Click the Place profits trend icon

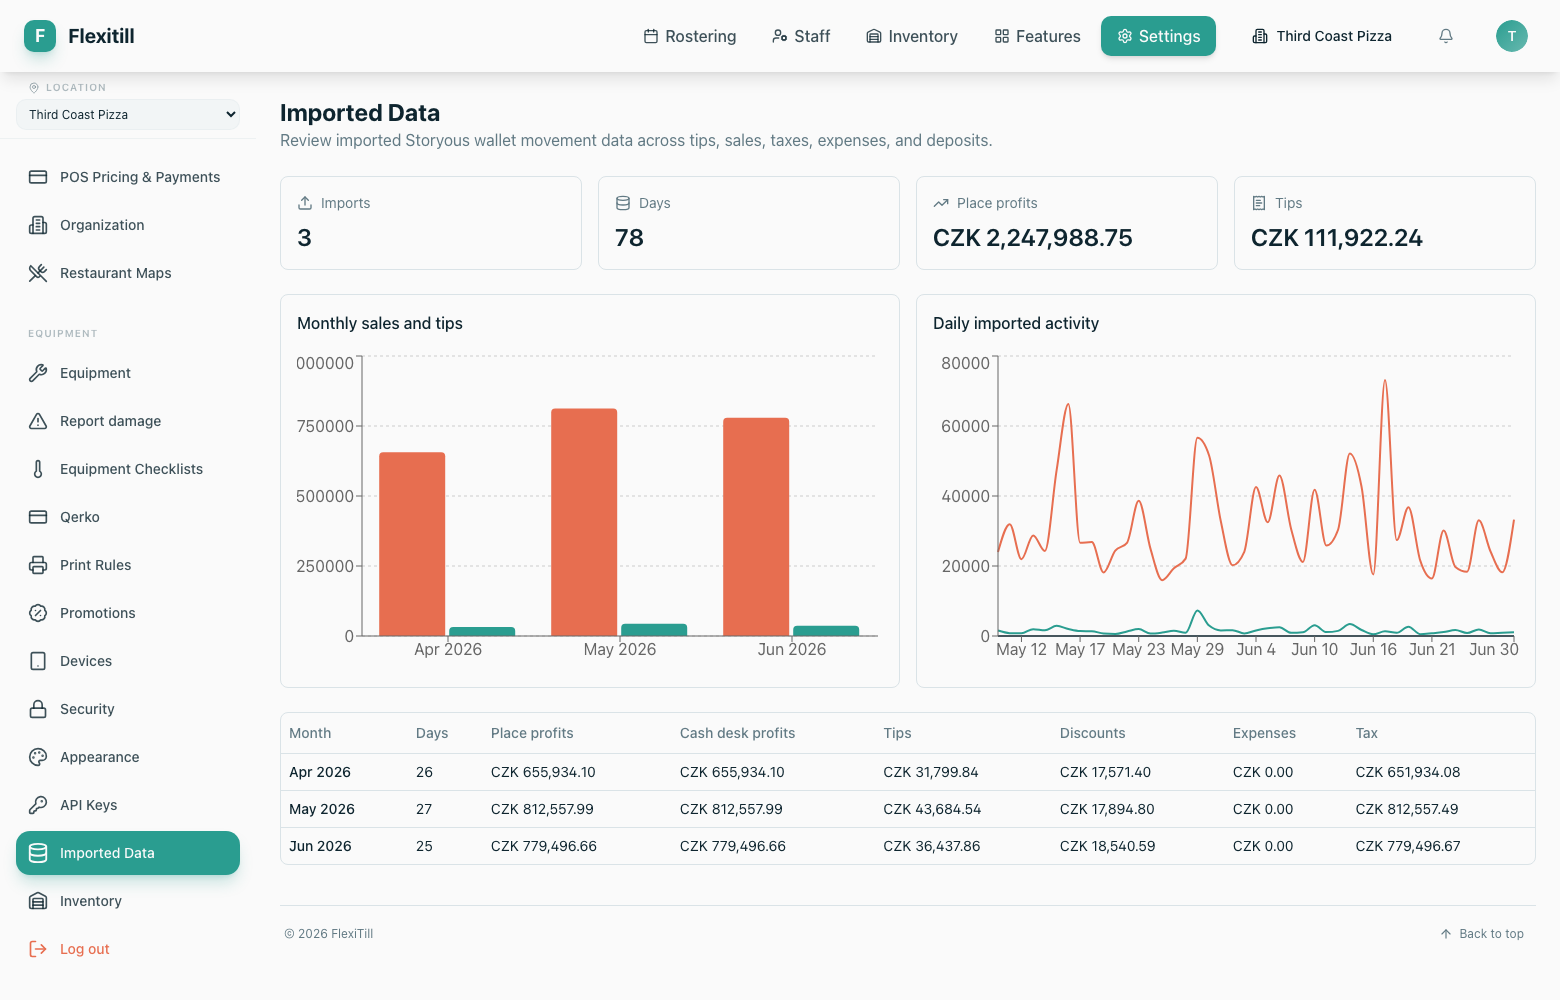[941, 203]
